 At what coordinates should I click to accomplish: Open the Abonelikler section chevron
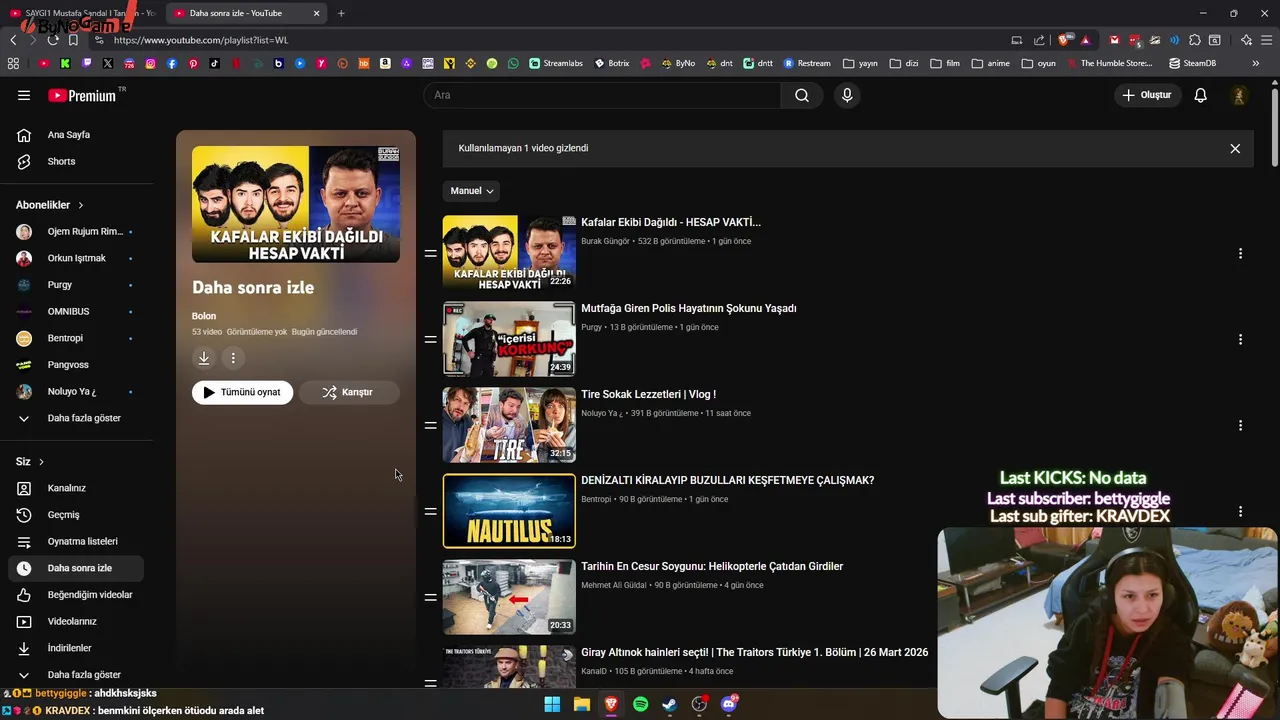[80, 205]
